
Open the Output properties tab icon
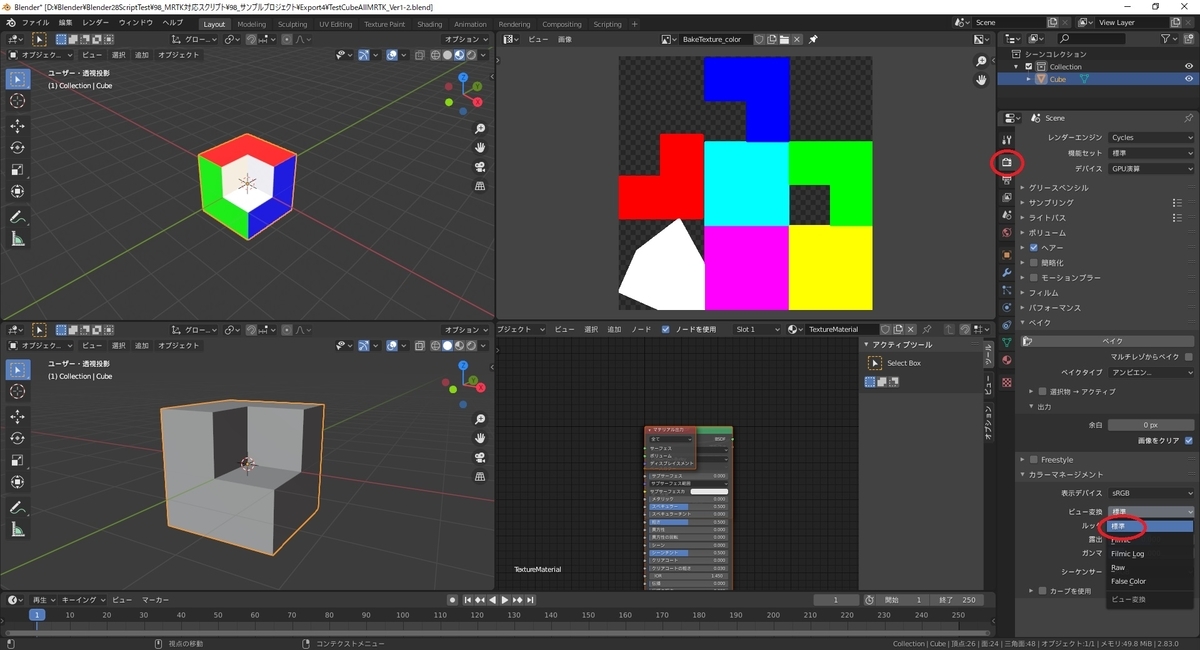(x=1007, y=179)
